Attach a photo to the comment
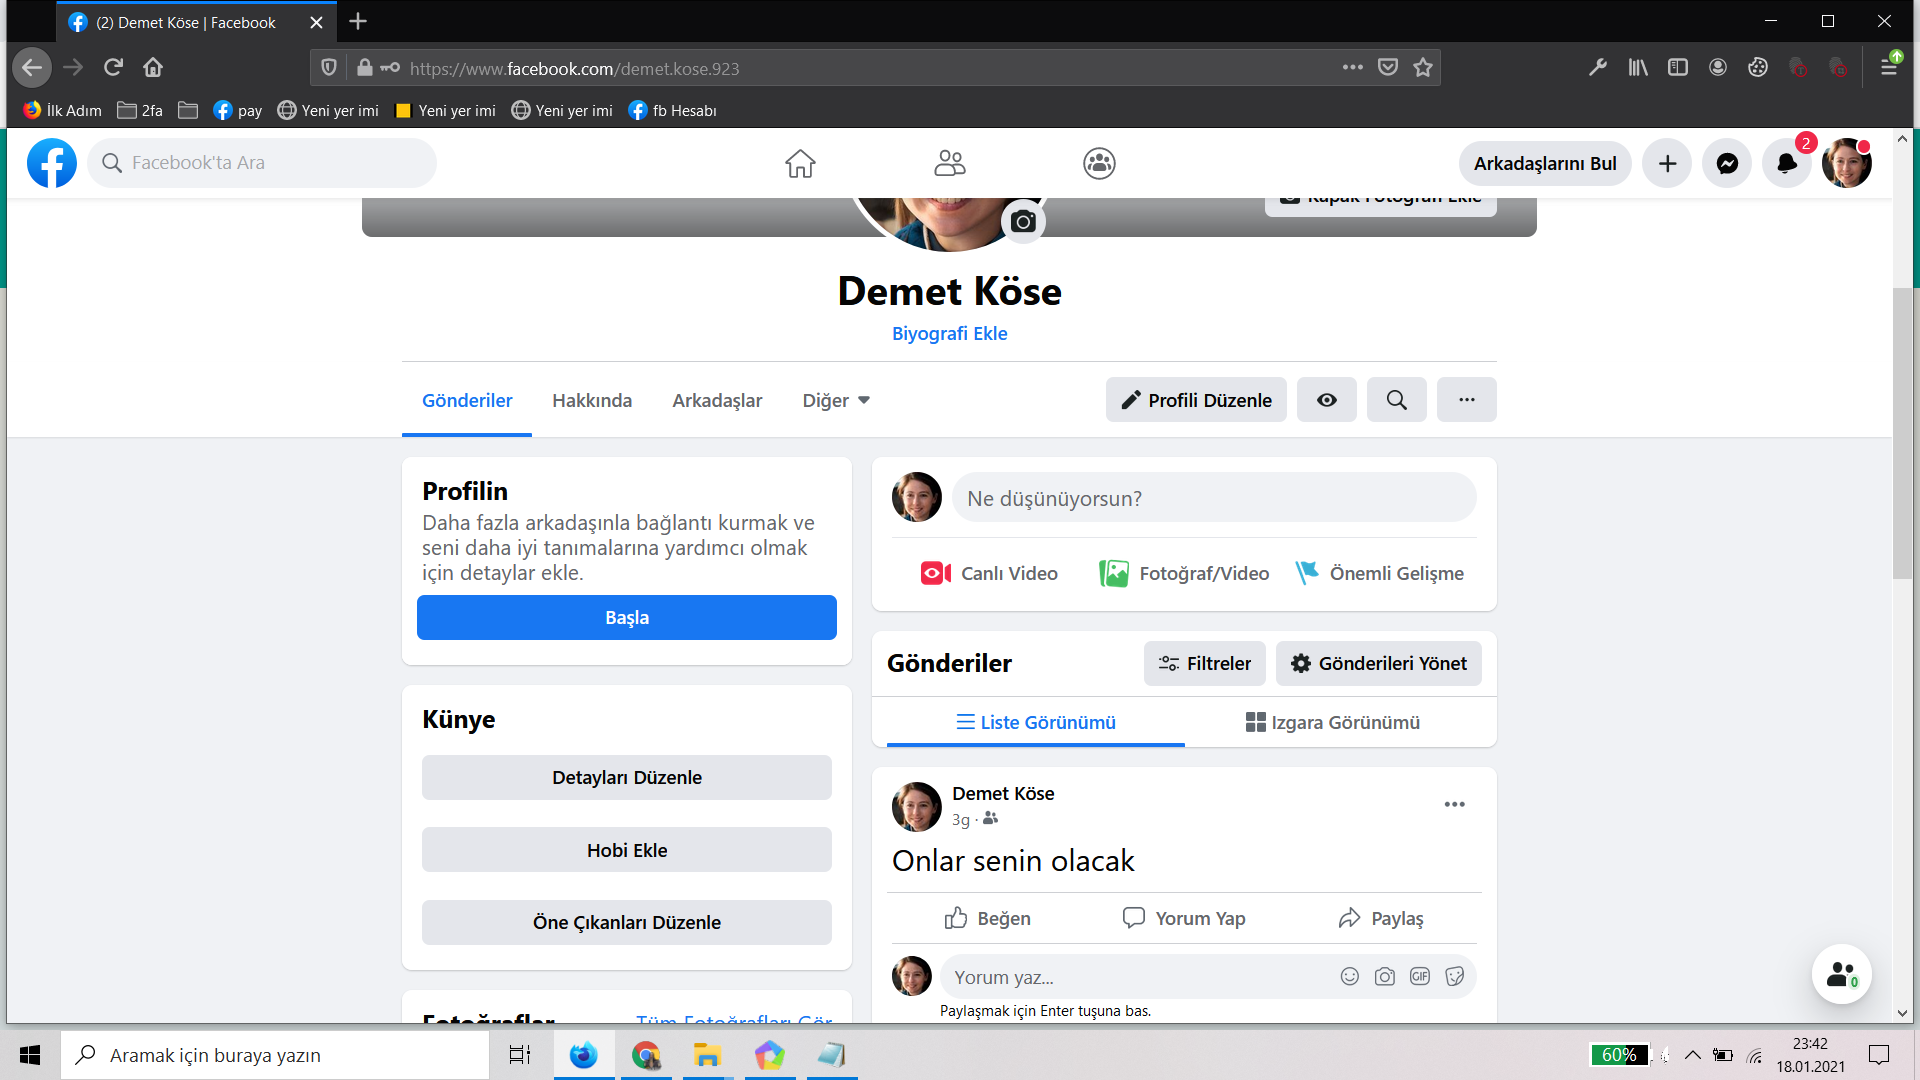1920x1080 pixels. click(x=1385, y=976)
